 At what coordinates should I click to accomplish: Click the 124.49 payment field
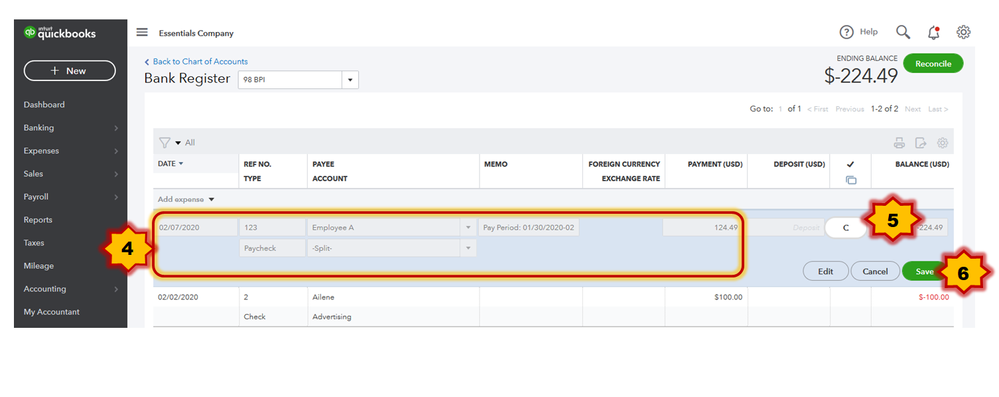[x=702, y=227]
